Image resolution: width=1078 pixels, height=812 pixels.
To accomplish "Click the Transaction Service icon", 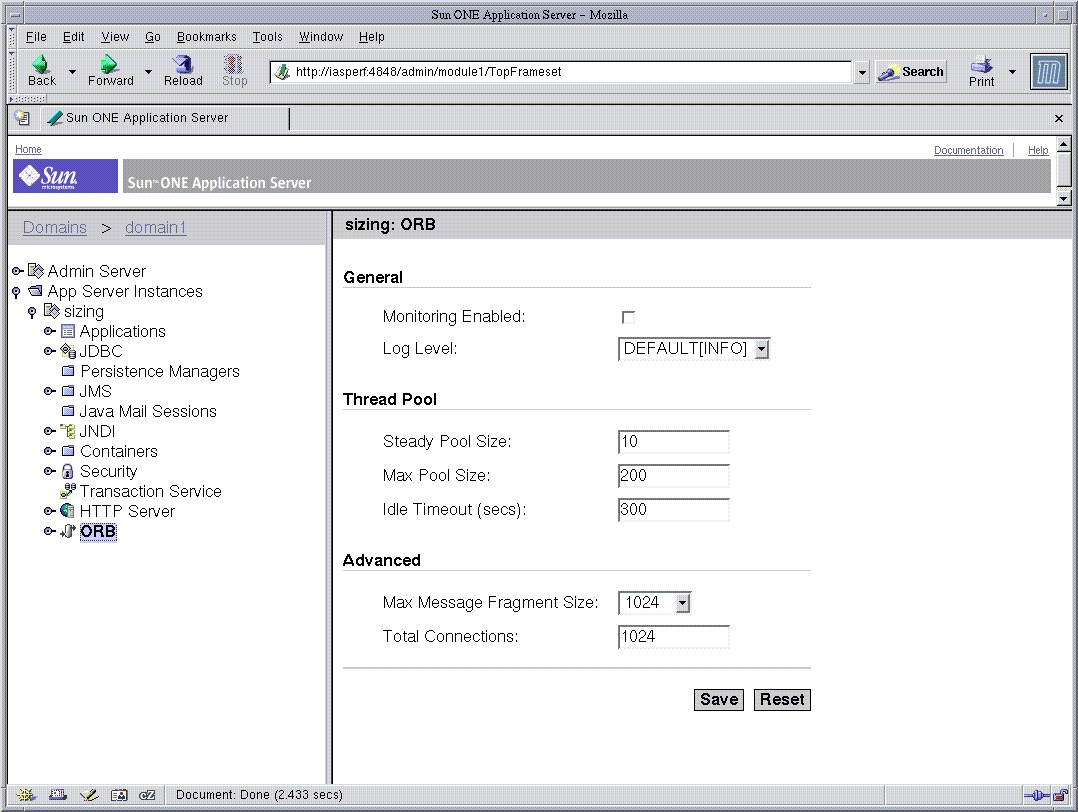I will (68, 491).
